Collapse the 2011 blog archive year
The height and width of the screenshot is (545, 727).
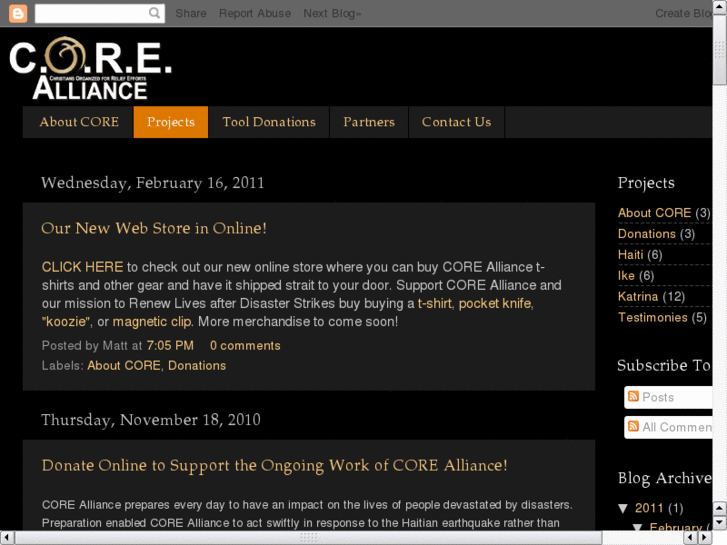pyautogui.click(x=623, y=508)
